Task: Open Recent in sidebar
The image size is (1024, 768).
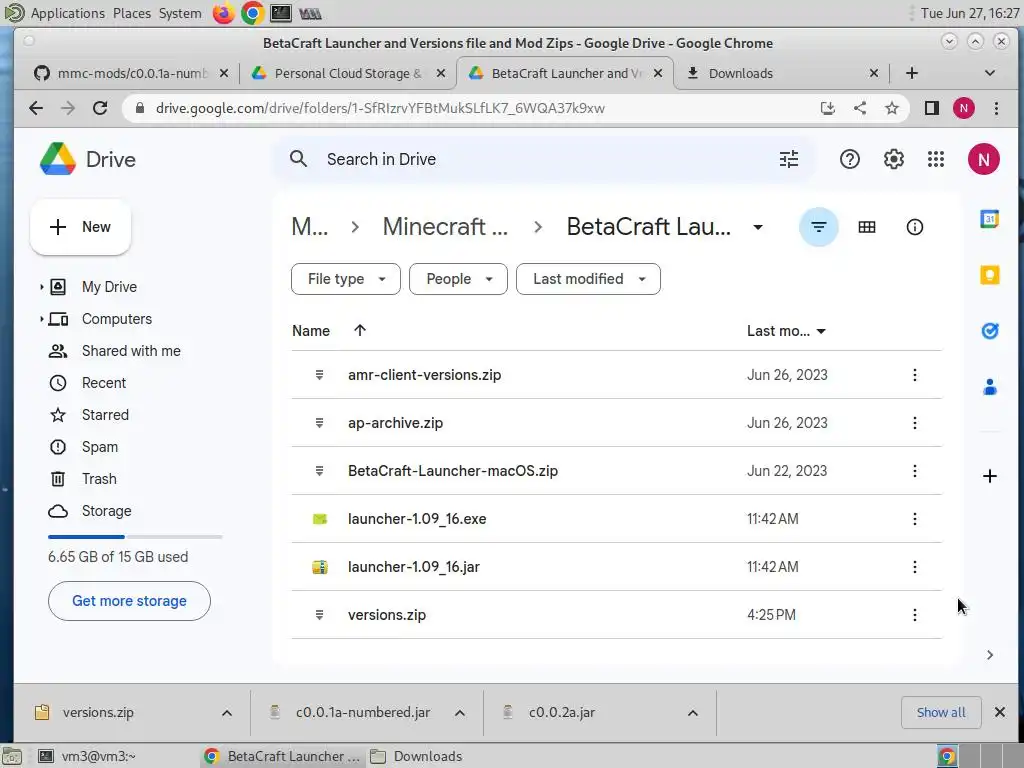Action: point(104,383)
